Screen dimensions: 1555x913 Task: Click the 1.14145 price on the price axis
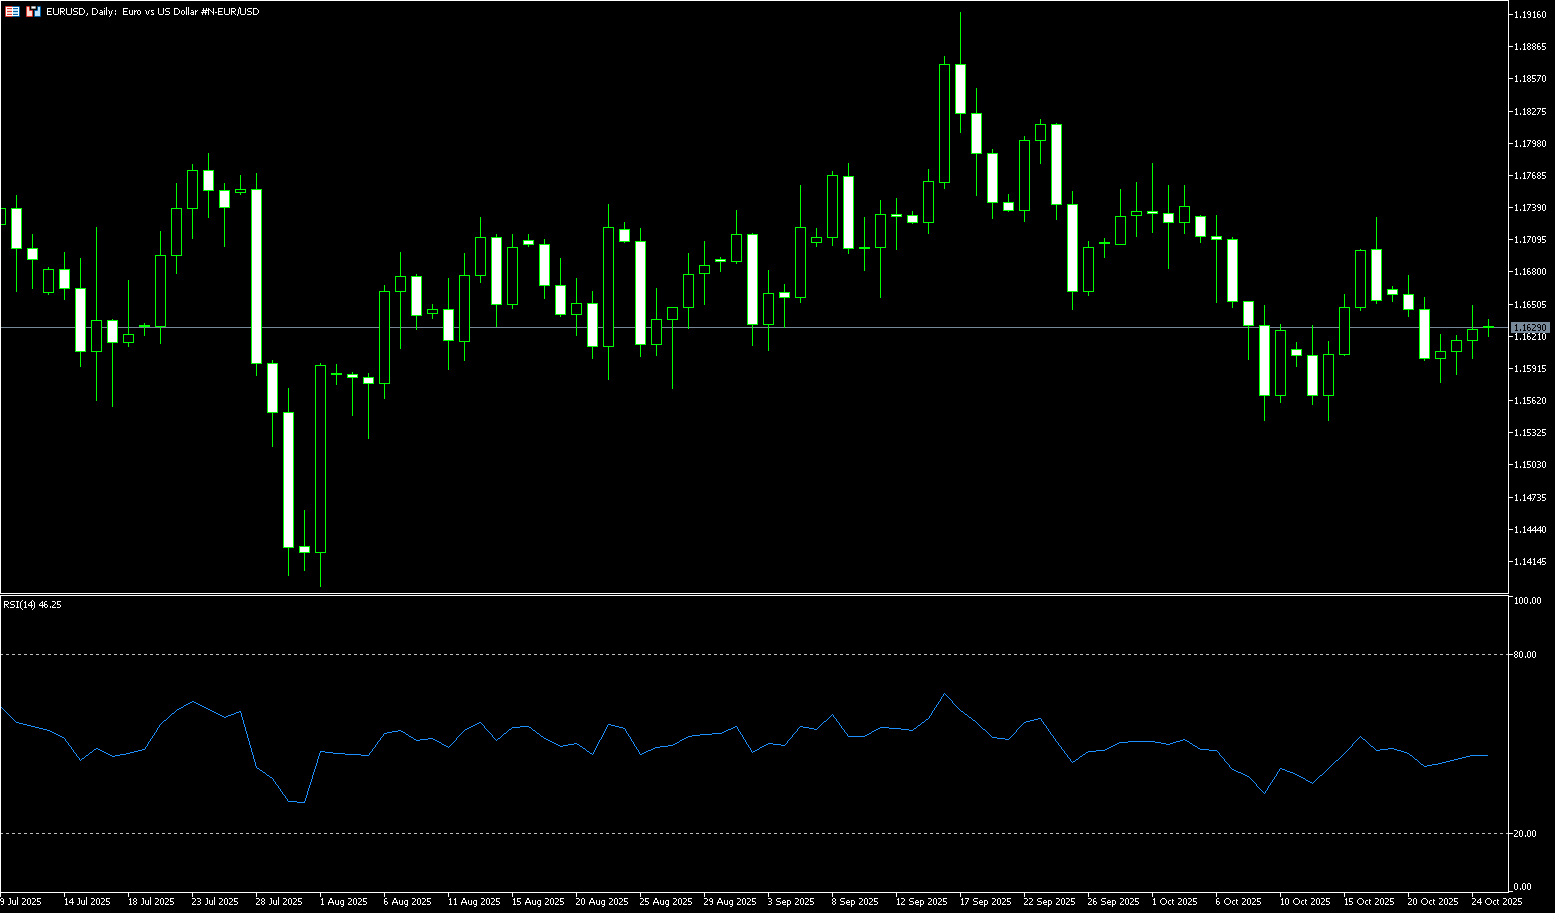click(x=1530, y=561)
